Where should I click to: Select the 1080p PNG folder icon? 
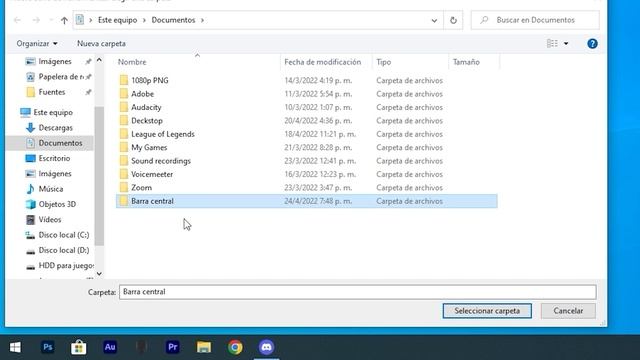(124, 80)
